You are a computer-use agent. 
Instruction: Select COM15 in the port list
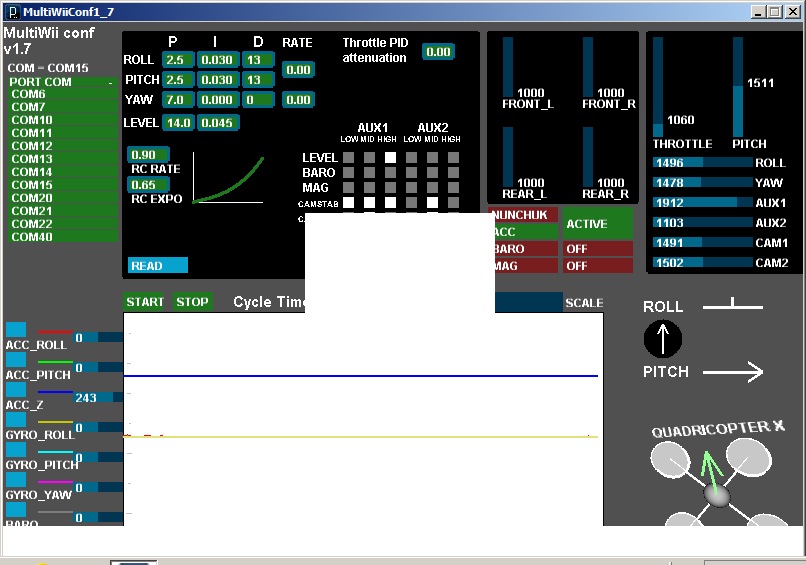pyautogui.click(x=64, y=185)
